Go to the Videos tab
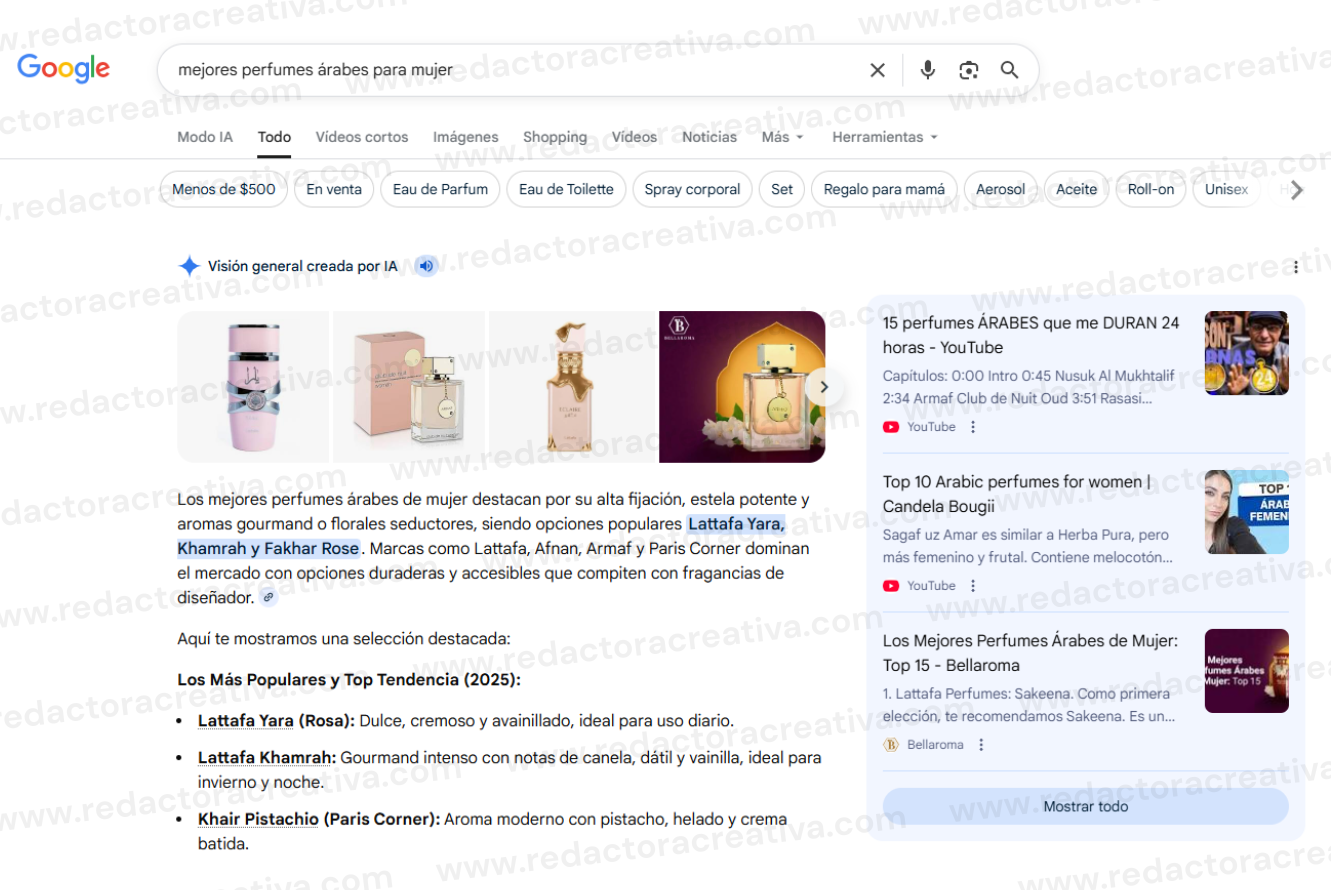Screen dimensions: 1331x890 point(635,137)
